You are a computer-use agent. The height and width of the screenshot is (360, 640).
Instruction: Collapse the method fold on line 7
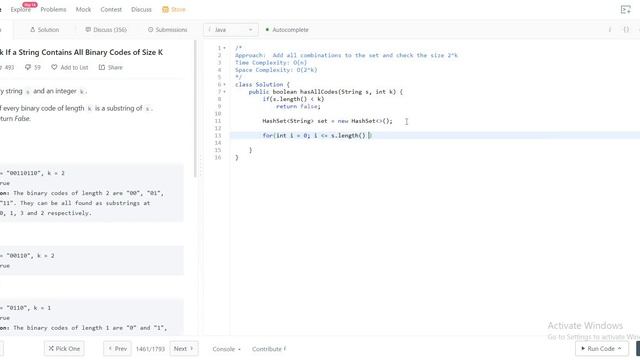pyautogui.click(x=224, y=92)
